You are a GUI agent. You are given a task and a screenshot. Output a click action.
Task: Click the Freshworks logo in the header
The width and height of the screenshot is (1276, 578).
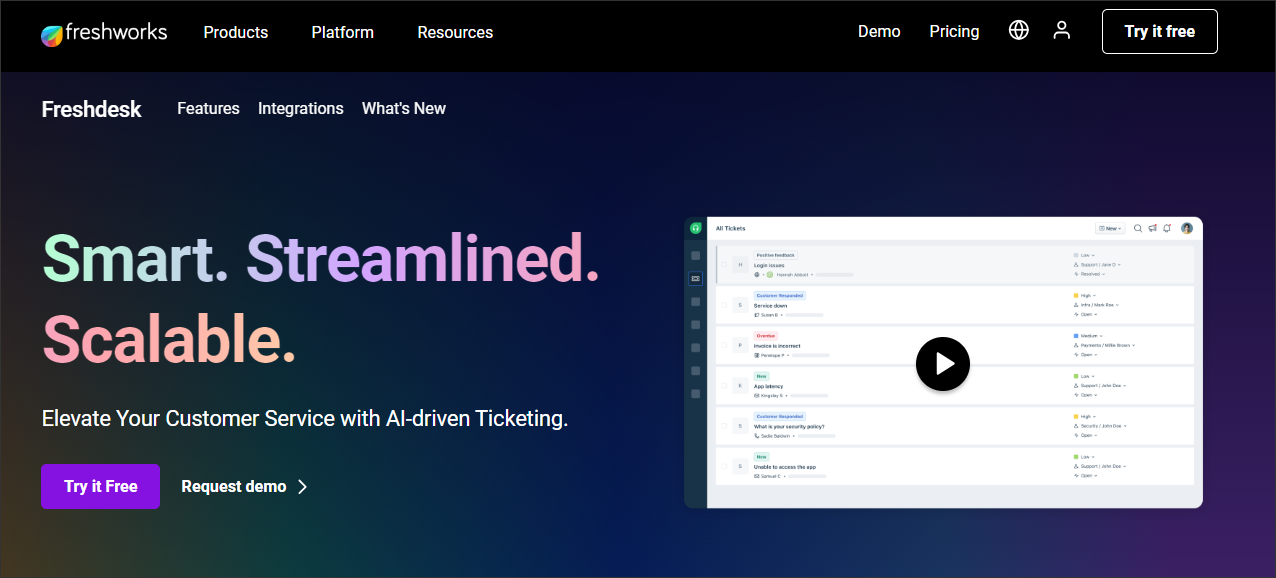[104, 33]
